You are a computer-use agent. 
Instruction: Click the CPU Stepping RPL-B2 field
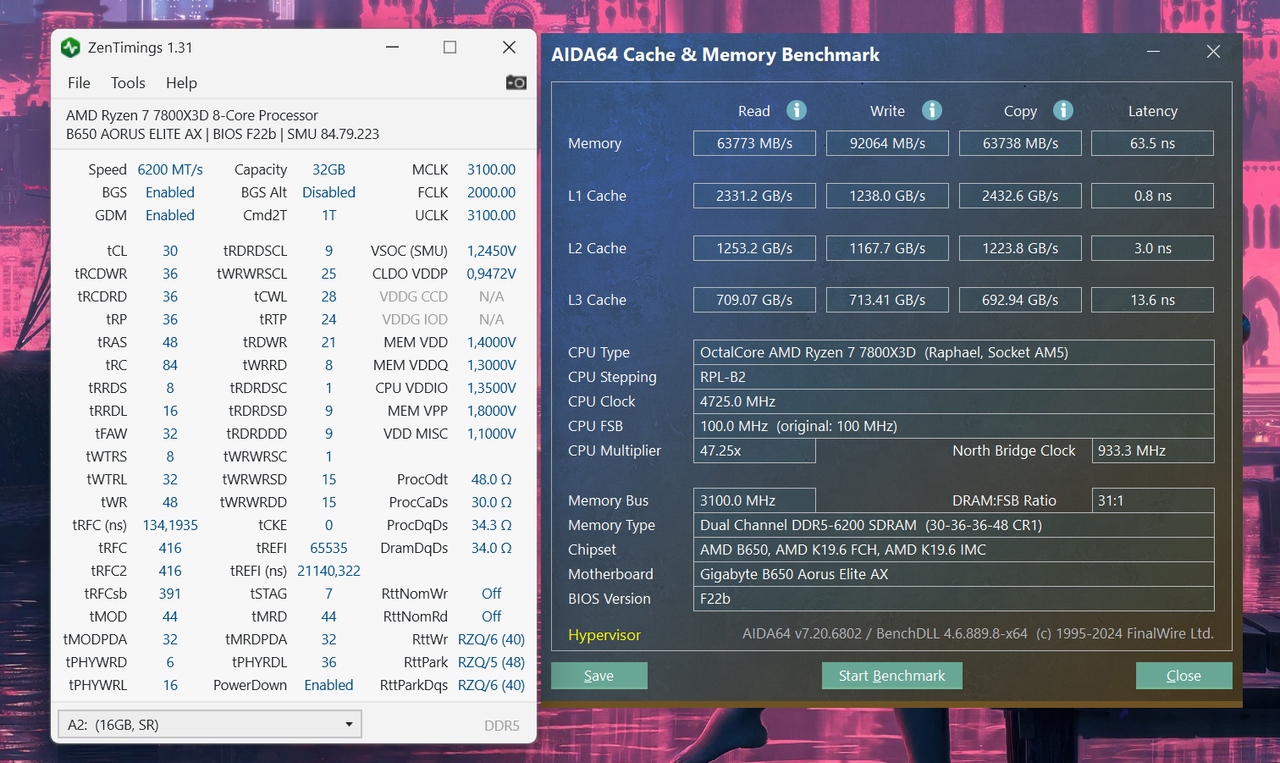(953, 377)
